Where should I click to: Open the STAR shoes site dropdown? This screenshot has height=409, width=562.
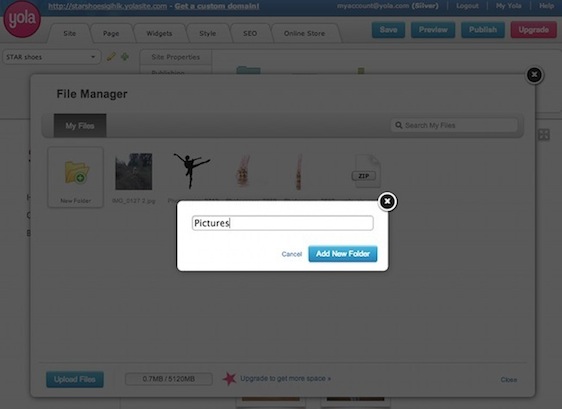(52, 57)
